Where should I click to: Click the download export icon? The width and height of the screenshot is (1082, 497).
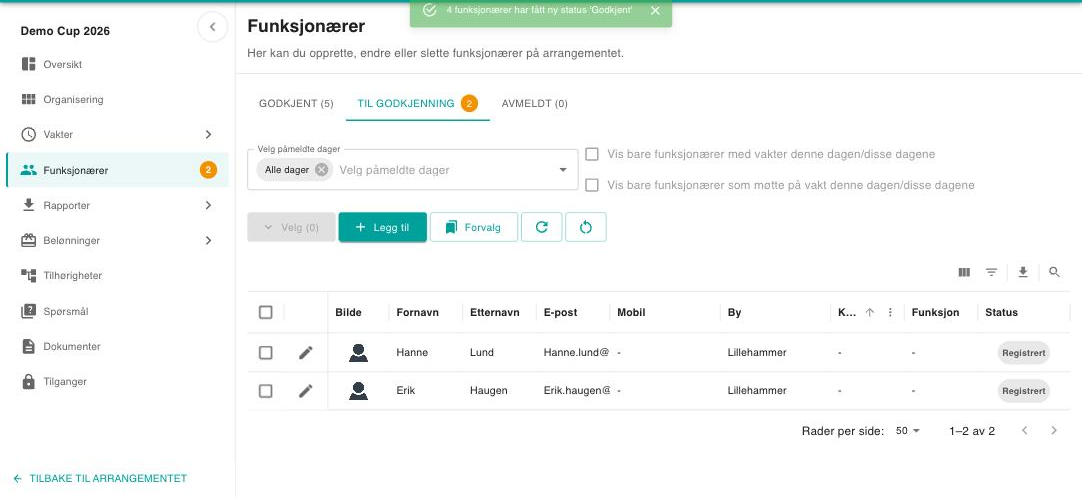pyautogui.click(x=1023, y=273)
